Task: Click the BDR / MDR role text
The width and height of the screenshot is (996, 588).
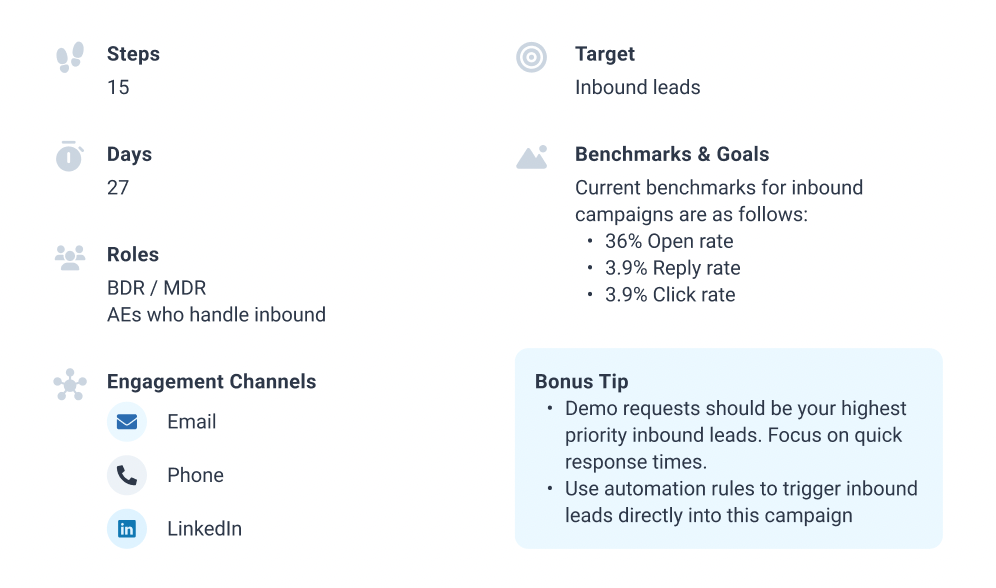Action: click(157, 288)
